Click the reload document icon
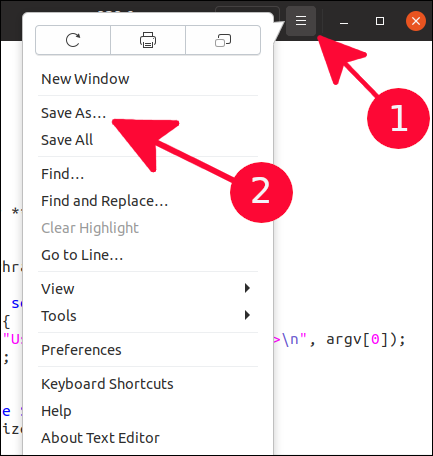This screenshot has width=433, height=456. coord(73,40)
